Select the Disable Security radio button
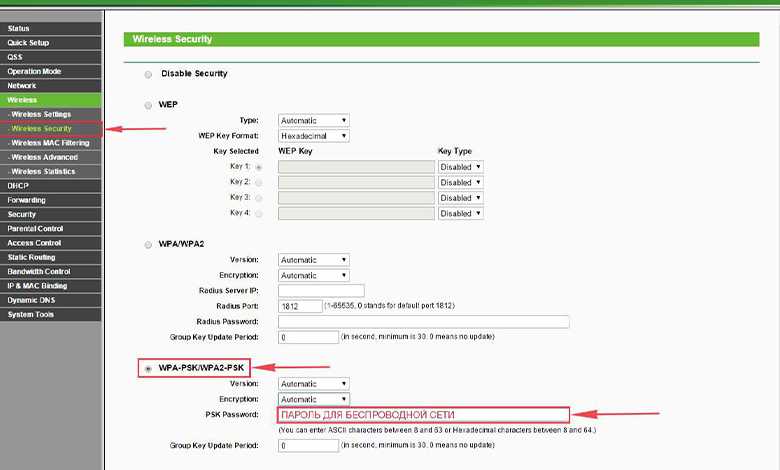Screen dimensions: 780x470 [x=148, y=75]
